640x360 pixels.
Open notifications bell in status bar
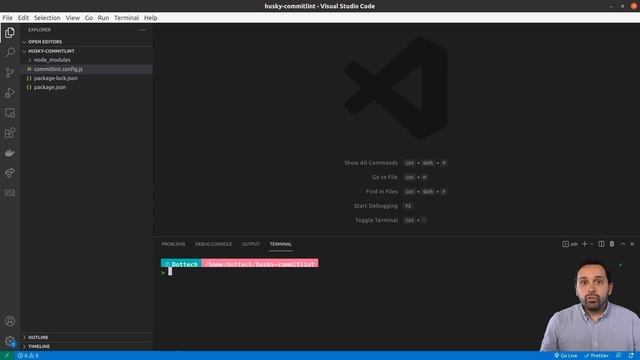(631, 356)
